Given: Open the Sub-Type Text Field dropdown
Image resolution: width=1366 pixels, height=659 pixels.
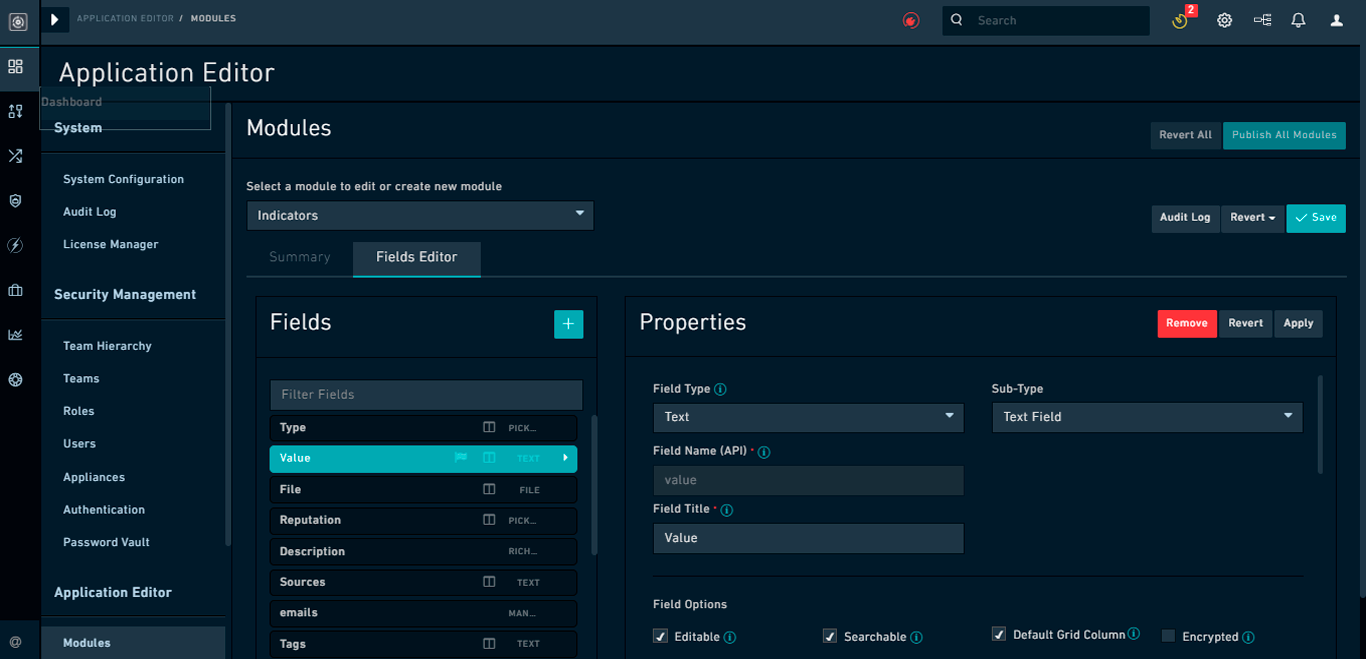Looking at the screenshot, I should click(1146, 417).
